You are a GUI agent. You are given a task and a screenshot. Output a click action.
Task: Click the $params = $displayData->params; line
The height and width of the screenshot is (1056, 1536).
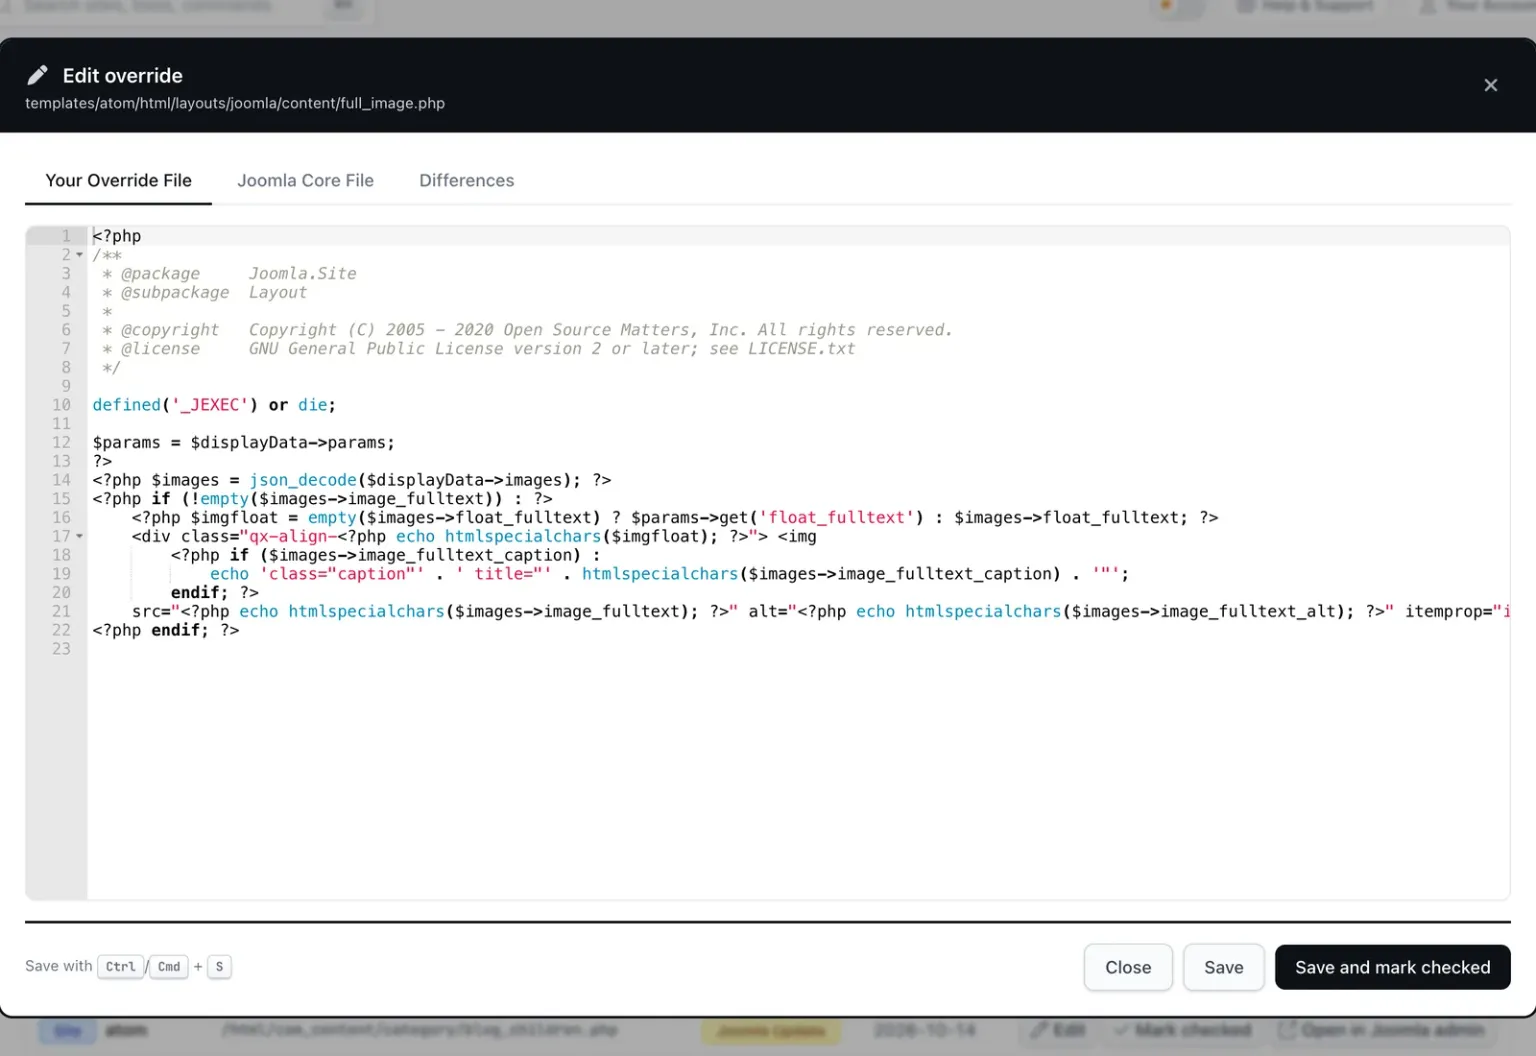click(x=243, y=442)
